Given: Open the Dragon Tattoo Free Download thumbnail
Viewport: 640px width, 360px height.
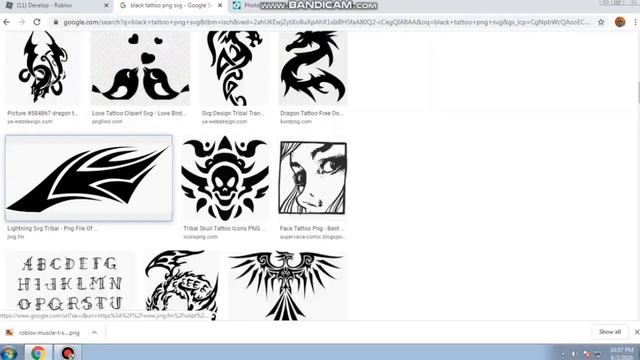Looking at the screenshot, I should [x=313, y=68].
